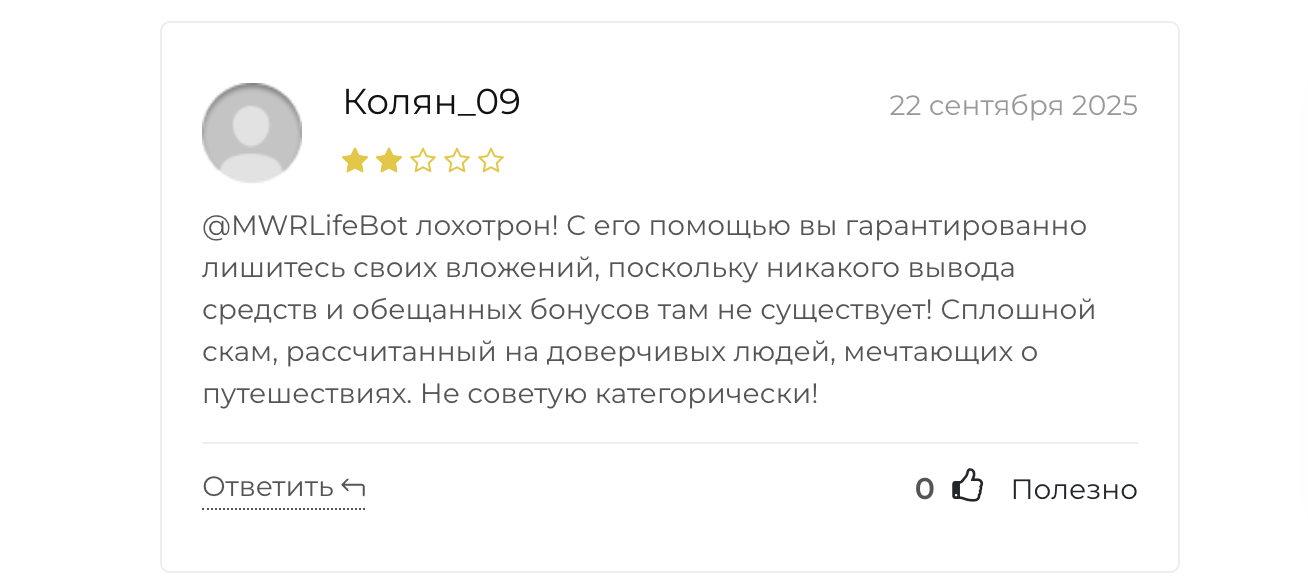Viewport: 1308px width, 588px height.
Task: Click the review date 22 сентября 2025
Action: pos(1013,106)
